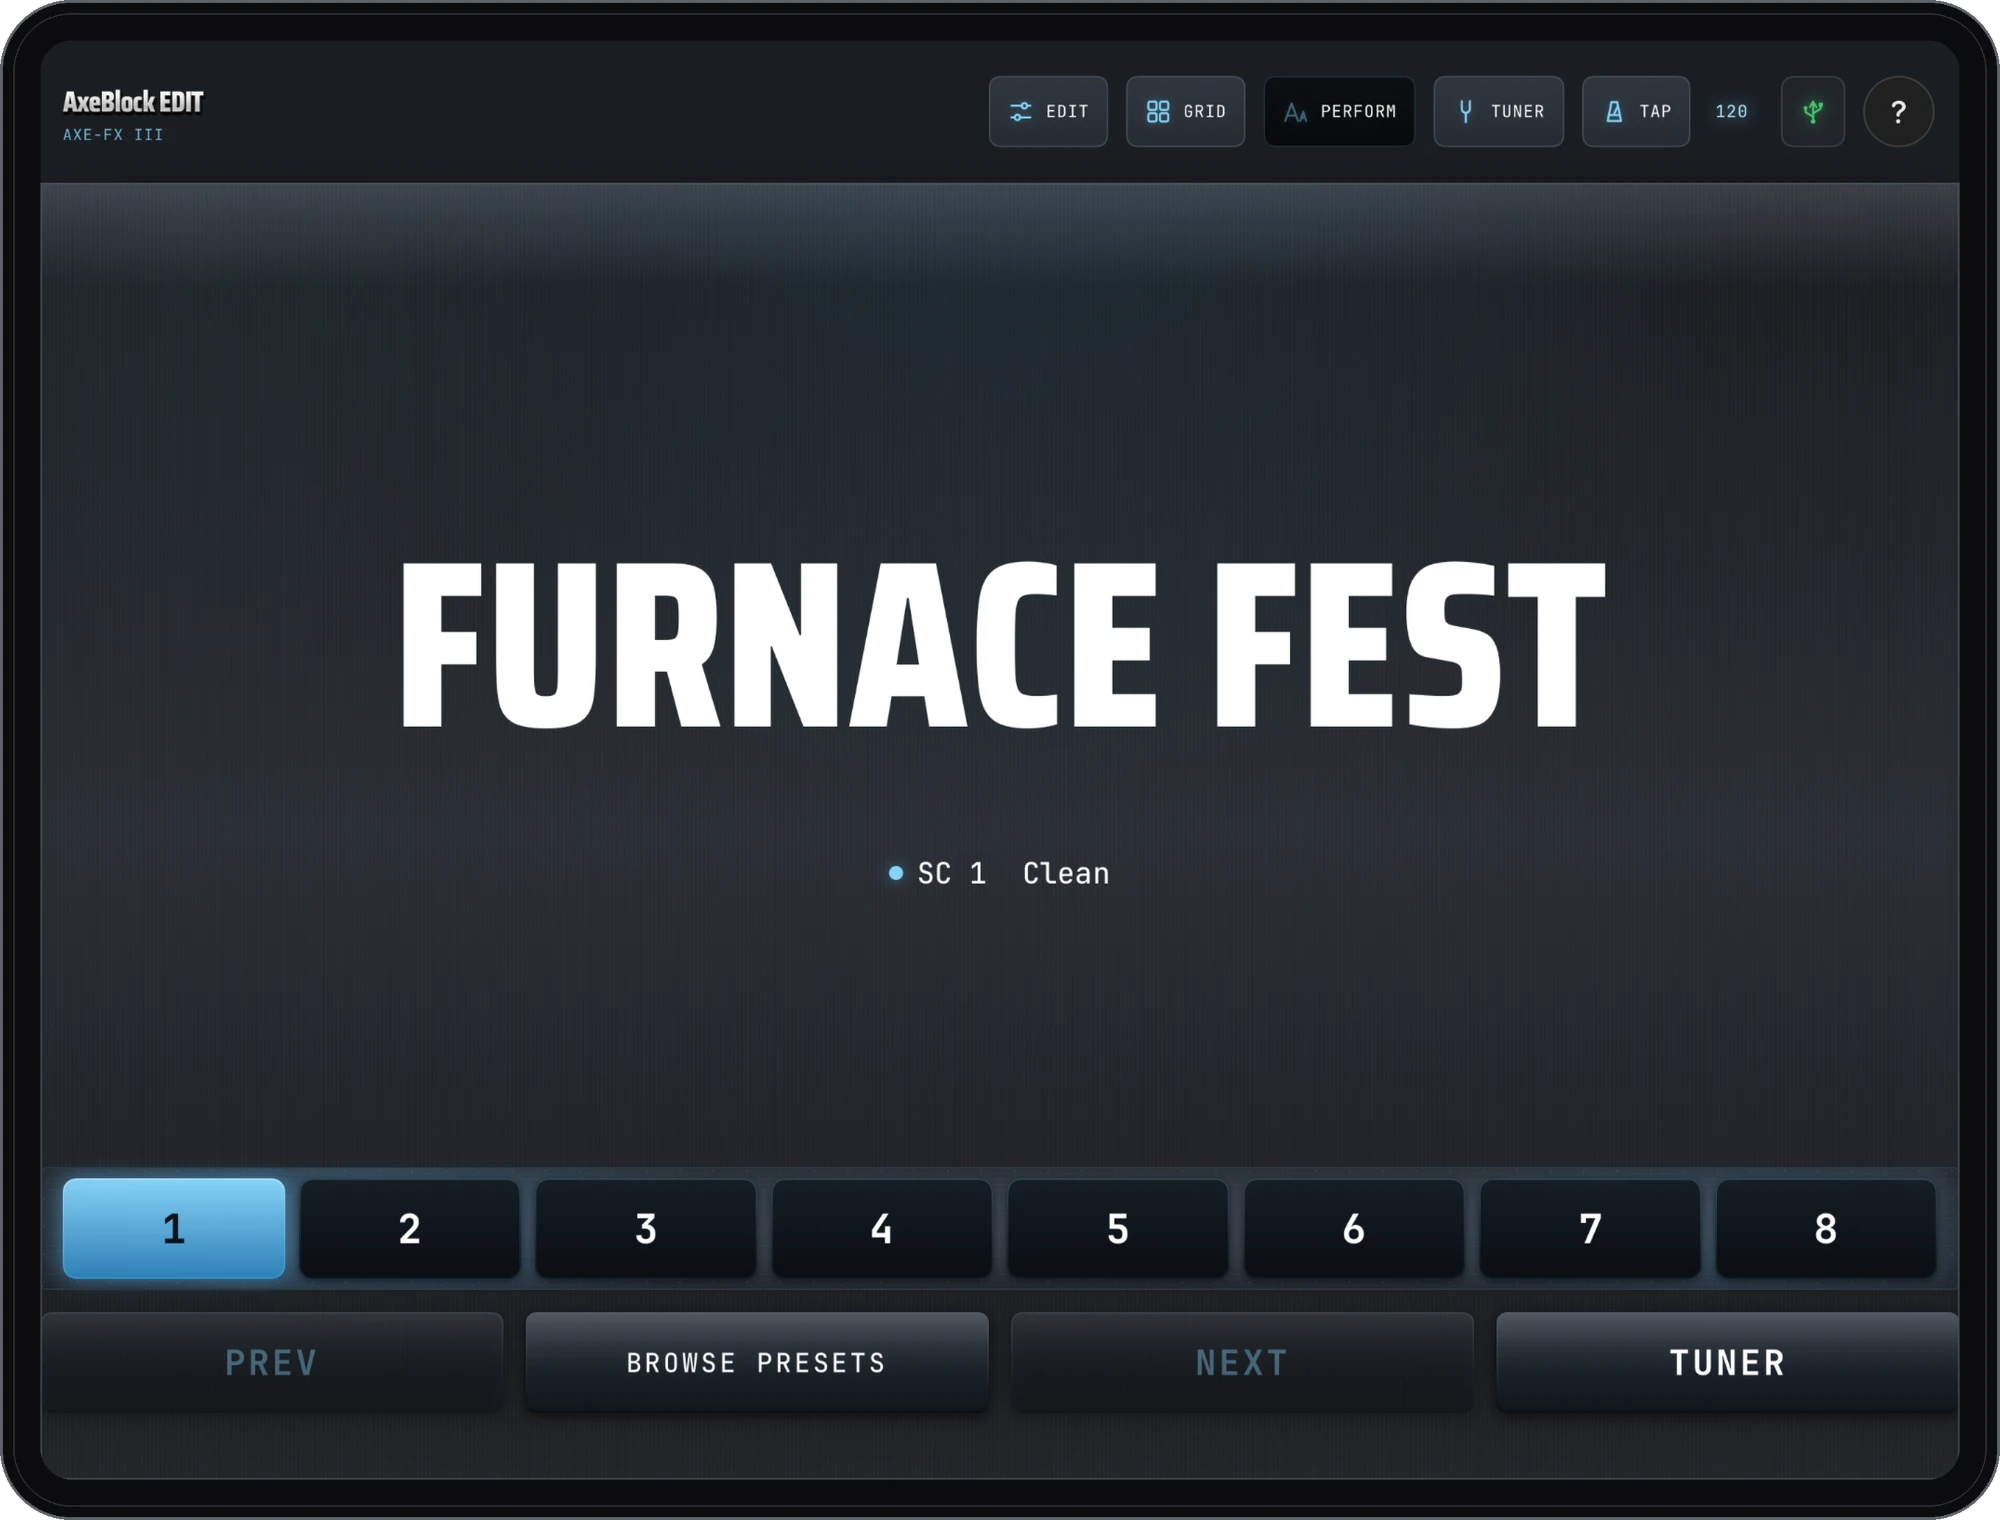
Task: Click the SC 1 Clean scene label
Action: [999, 873]
